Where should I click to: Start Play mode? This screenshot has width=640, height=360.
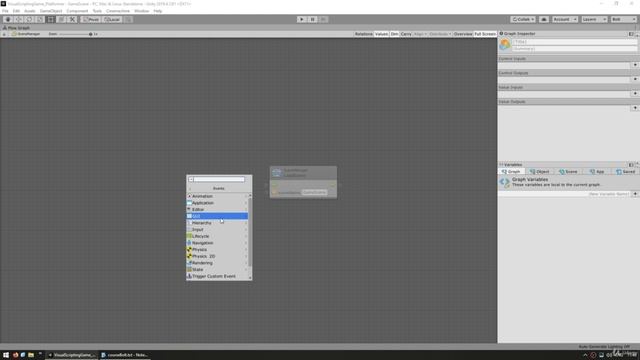pos(302,19)
